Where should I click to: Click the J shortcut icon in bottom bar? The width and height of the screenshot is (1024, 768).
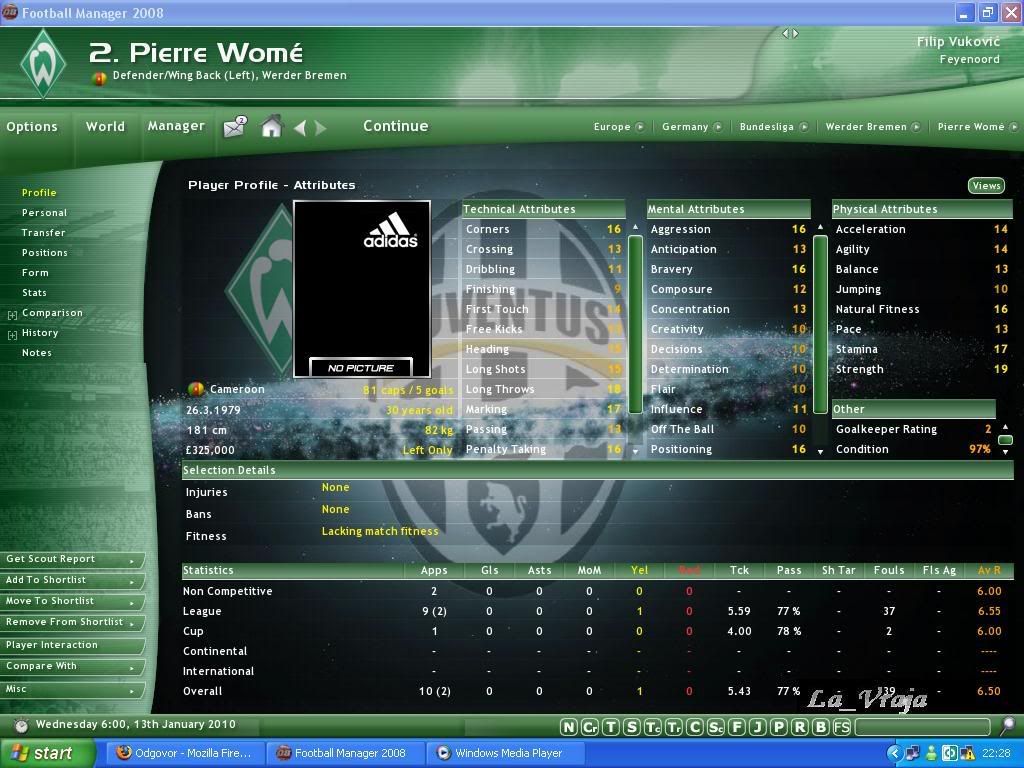tap(758, 727)
